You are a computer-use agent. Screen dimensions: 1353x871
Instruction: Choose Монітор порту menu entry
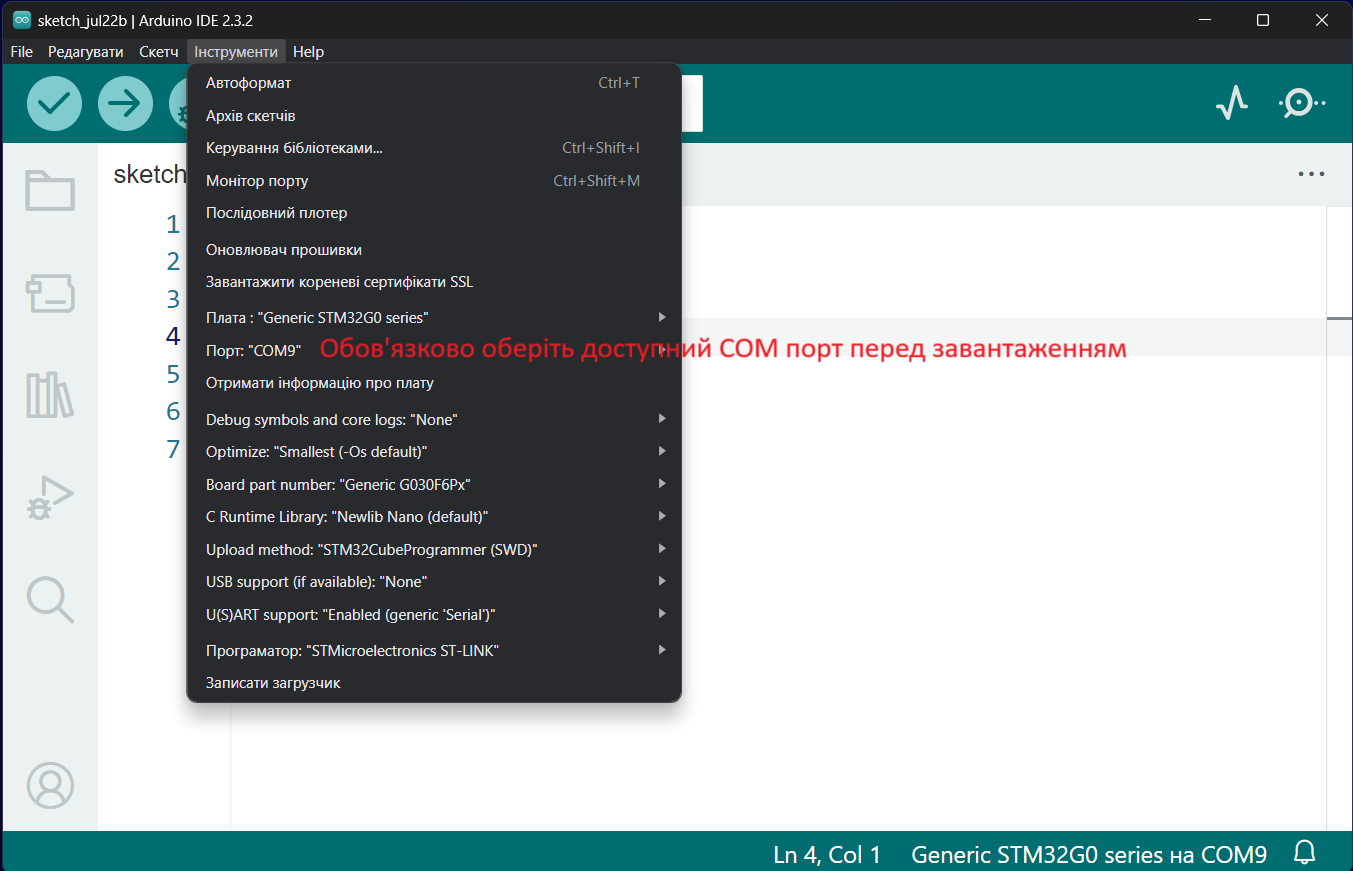tap(257, 181)
